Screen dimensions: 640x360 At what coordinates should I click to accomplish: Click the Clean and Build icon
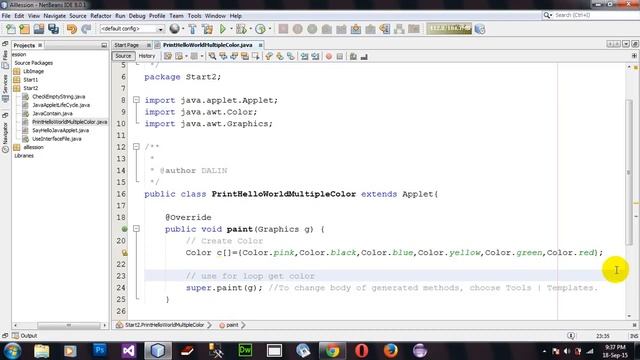coord(207,29)
